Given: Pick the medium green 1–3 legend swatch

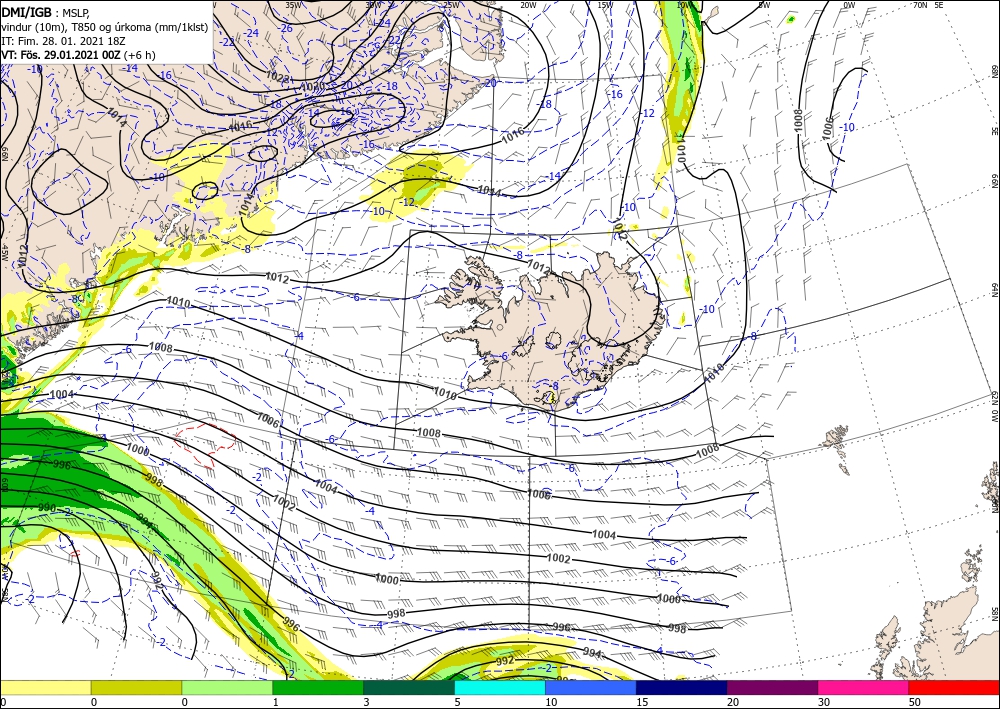Looking at the screenshot, I should click(x=318, y=687).
